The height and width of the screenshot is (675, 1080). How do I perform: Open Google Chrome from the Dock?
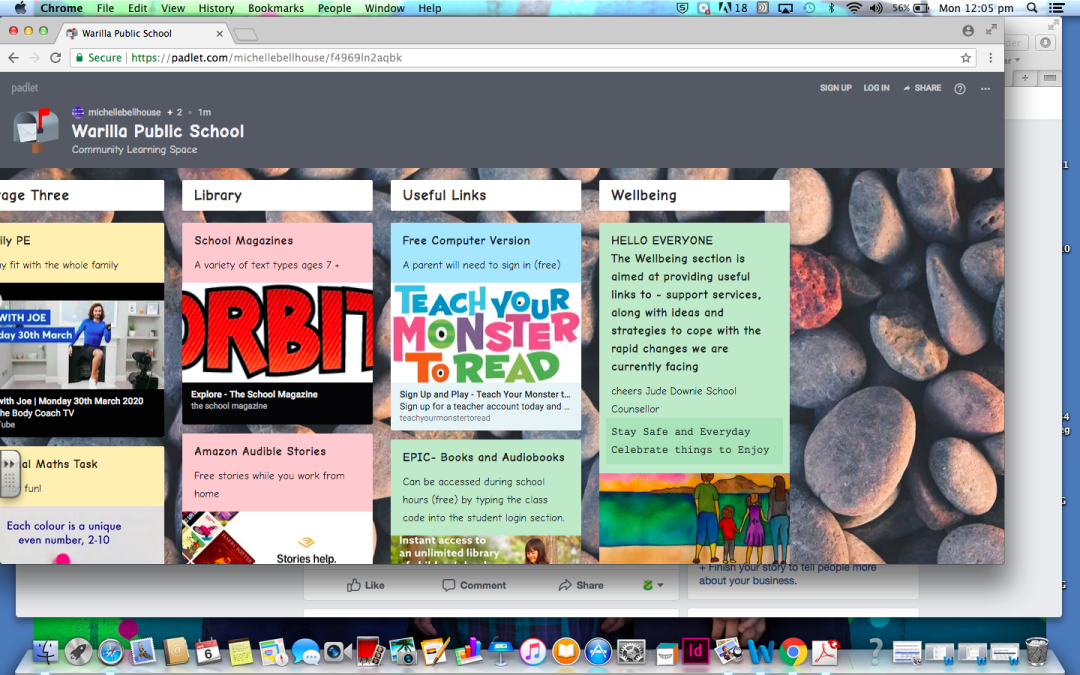pos(793,652)
